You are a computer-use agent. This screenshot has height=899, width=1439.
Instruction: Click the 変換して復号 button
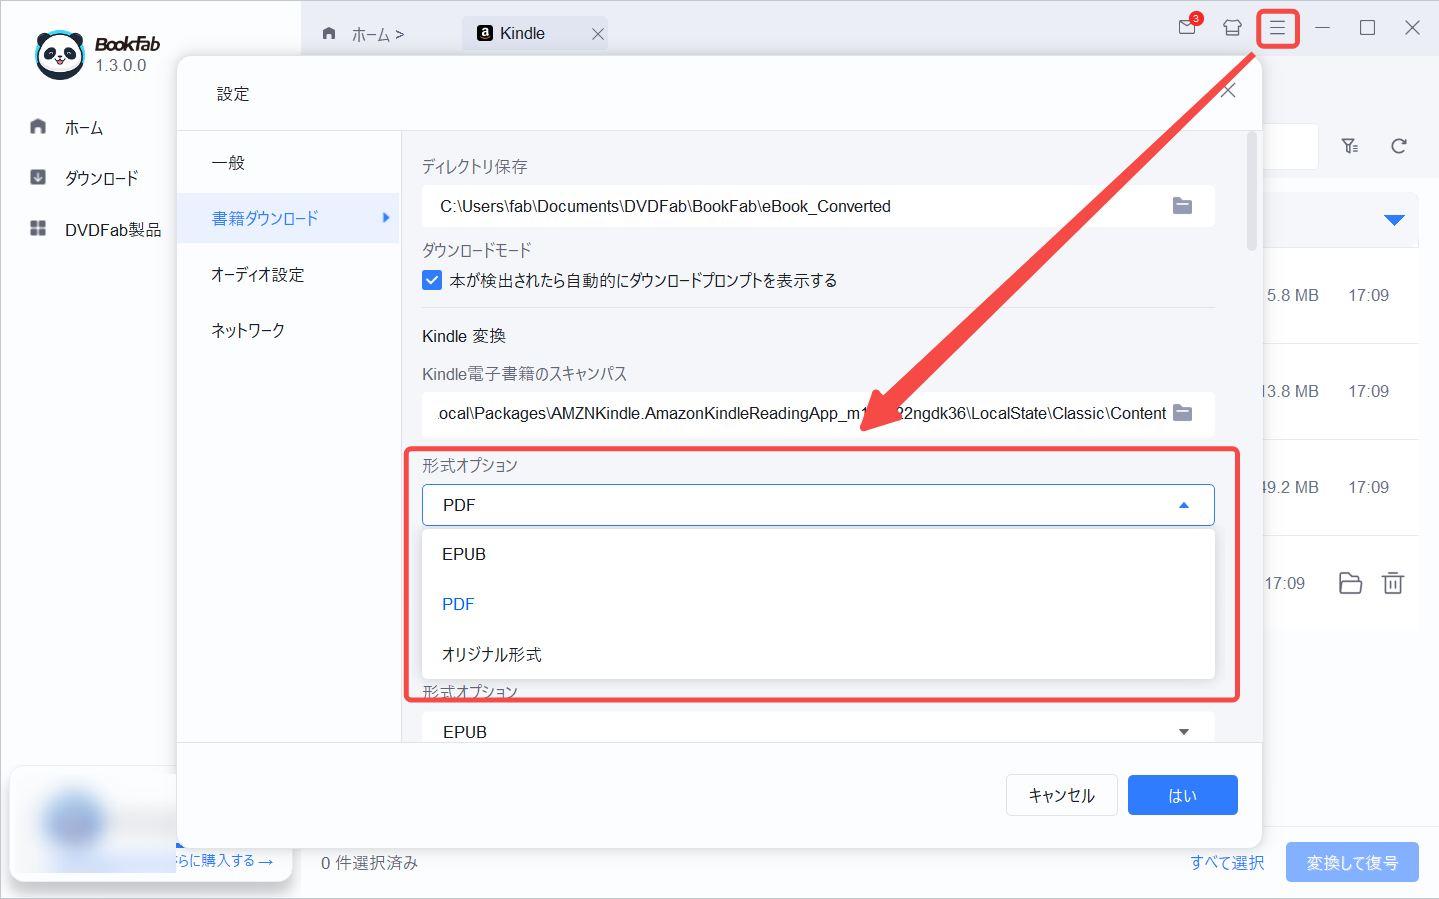(x=1352, y=862)
